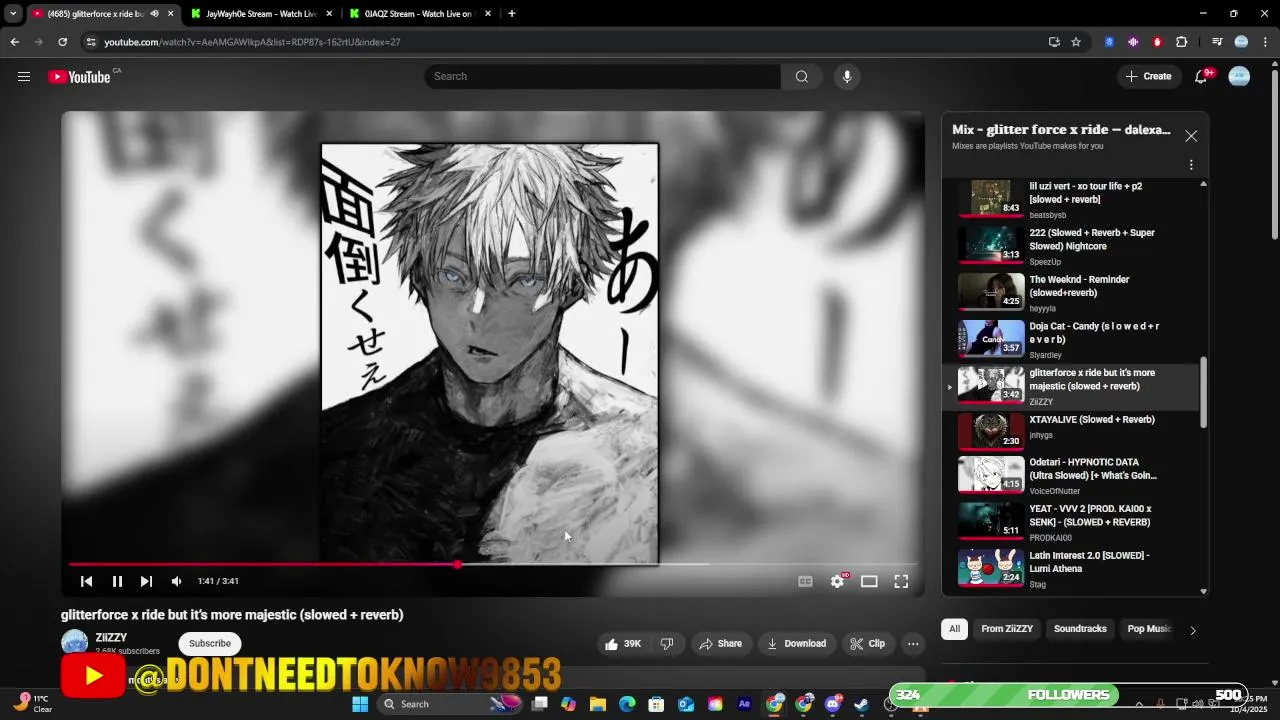Image resolution: width=1280 pixels, height=720 pixels.
Task: Start voice search with microphone icon
Action: (847, 77)
